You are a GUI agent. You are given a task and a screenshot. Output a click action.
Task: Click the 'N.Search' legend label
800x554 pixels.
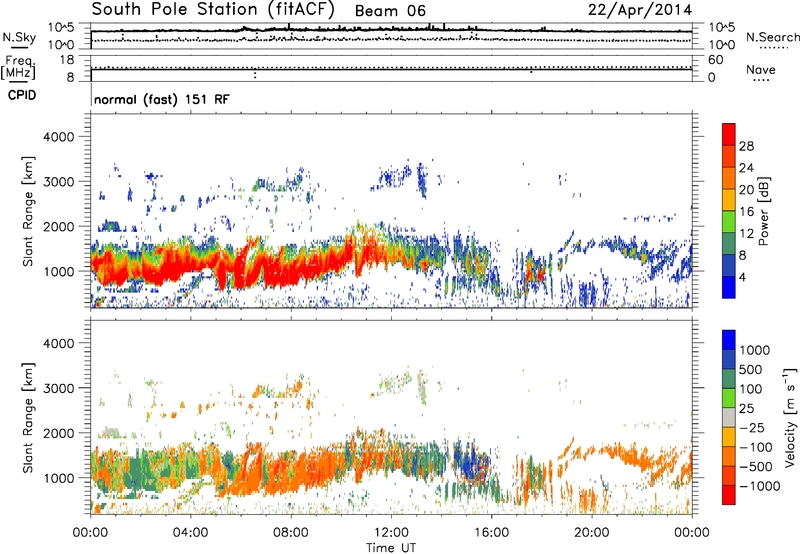772,37
